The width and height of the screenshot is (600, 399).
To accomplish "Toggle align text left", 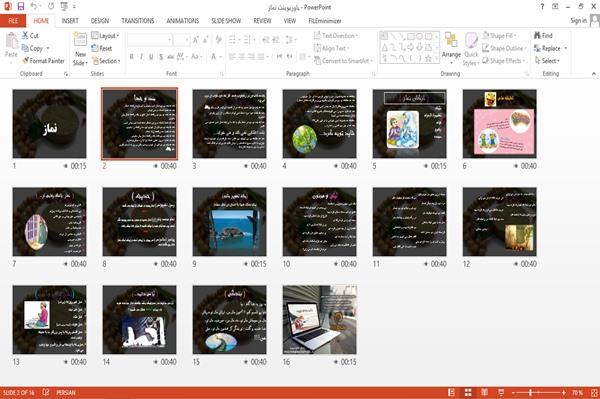I will (232, 57).
